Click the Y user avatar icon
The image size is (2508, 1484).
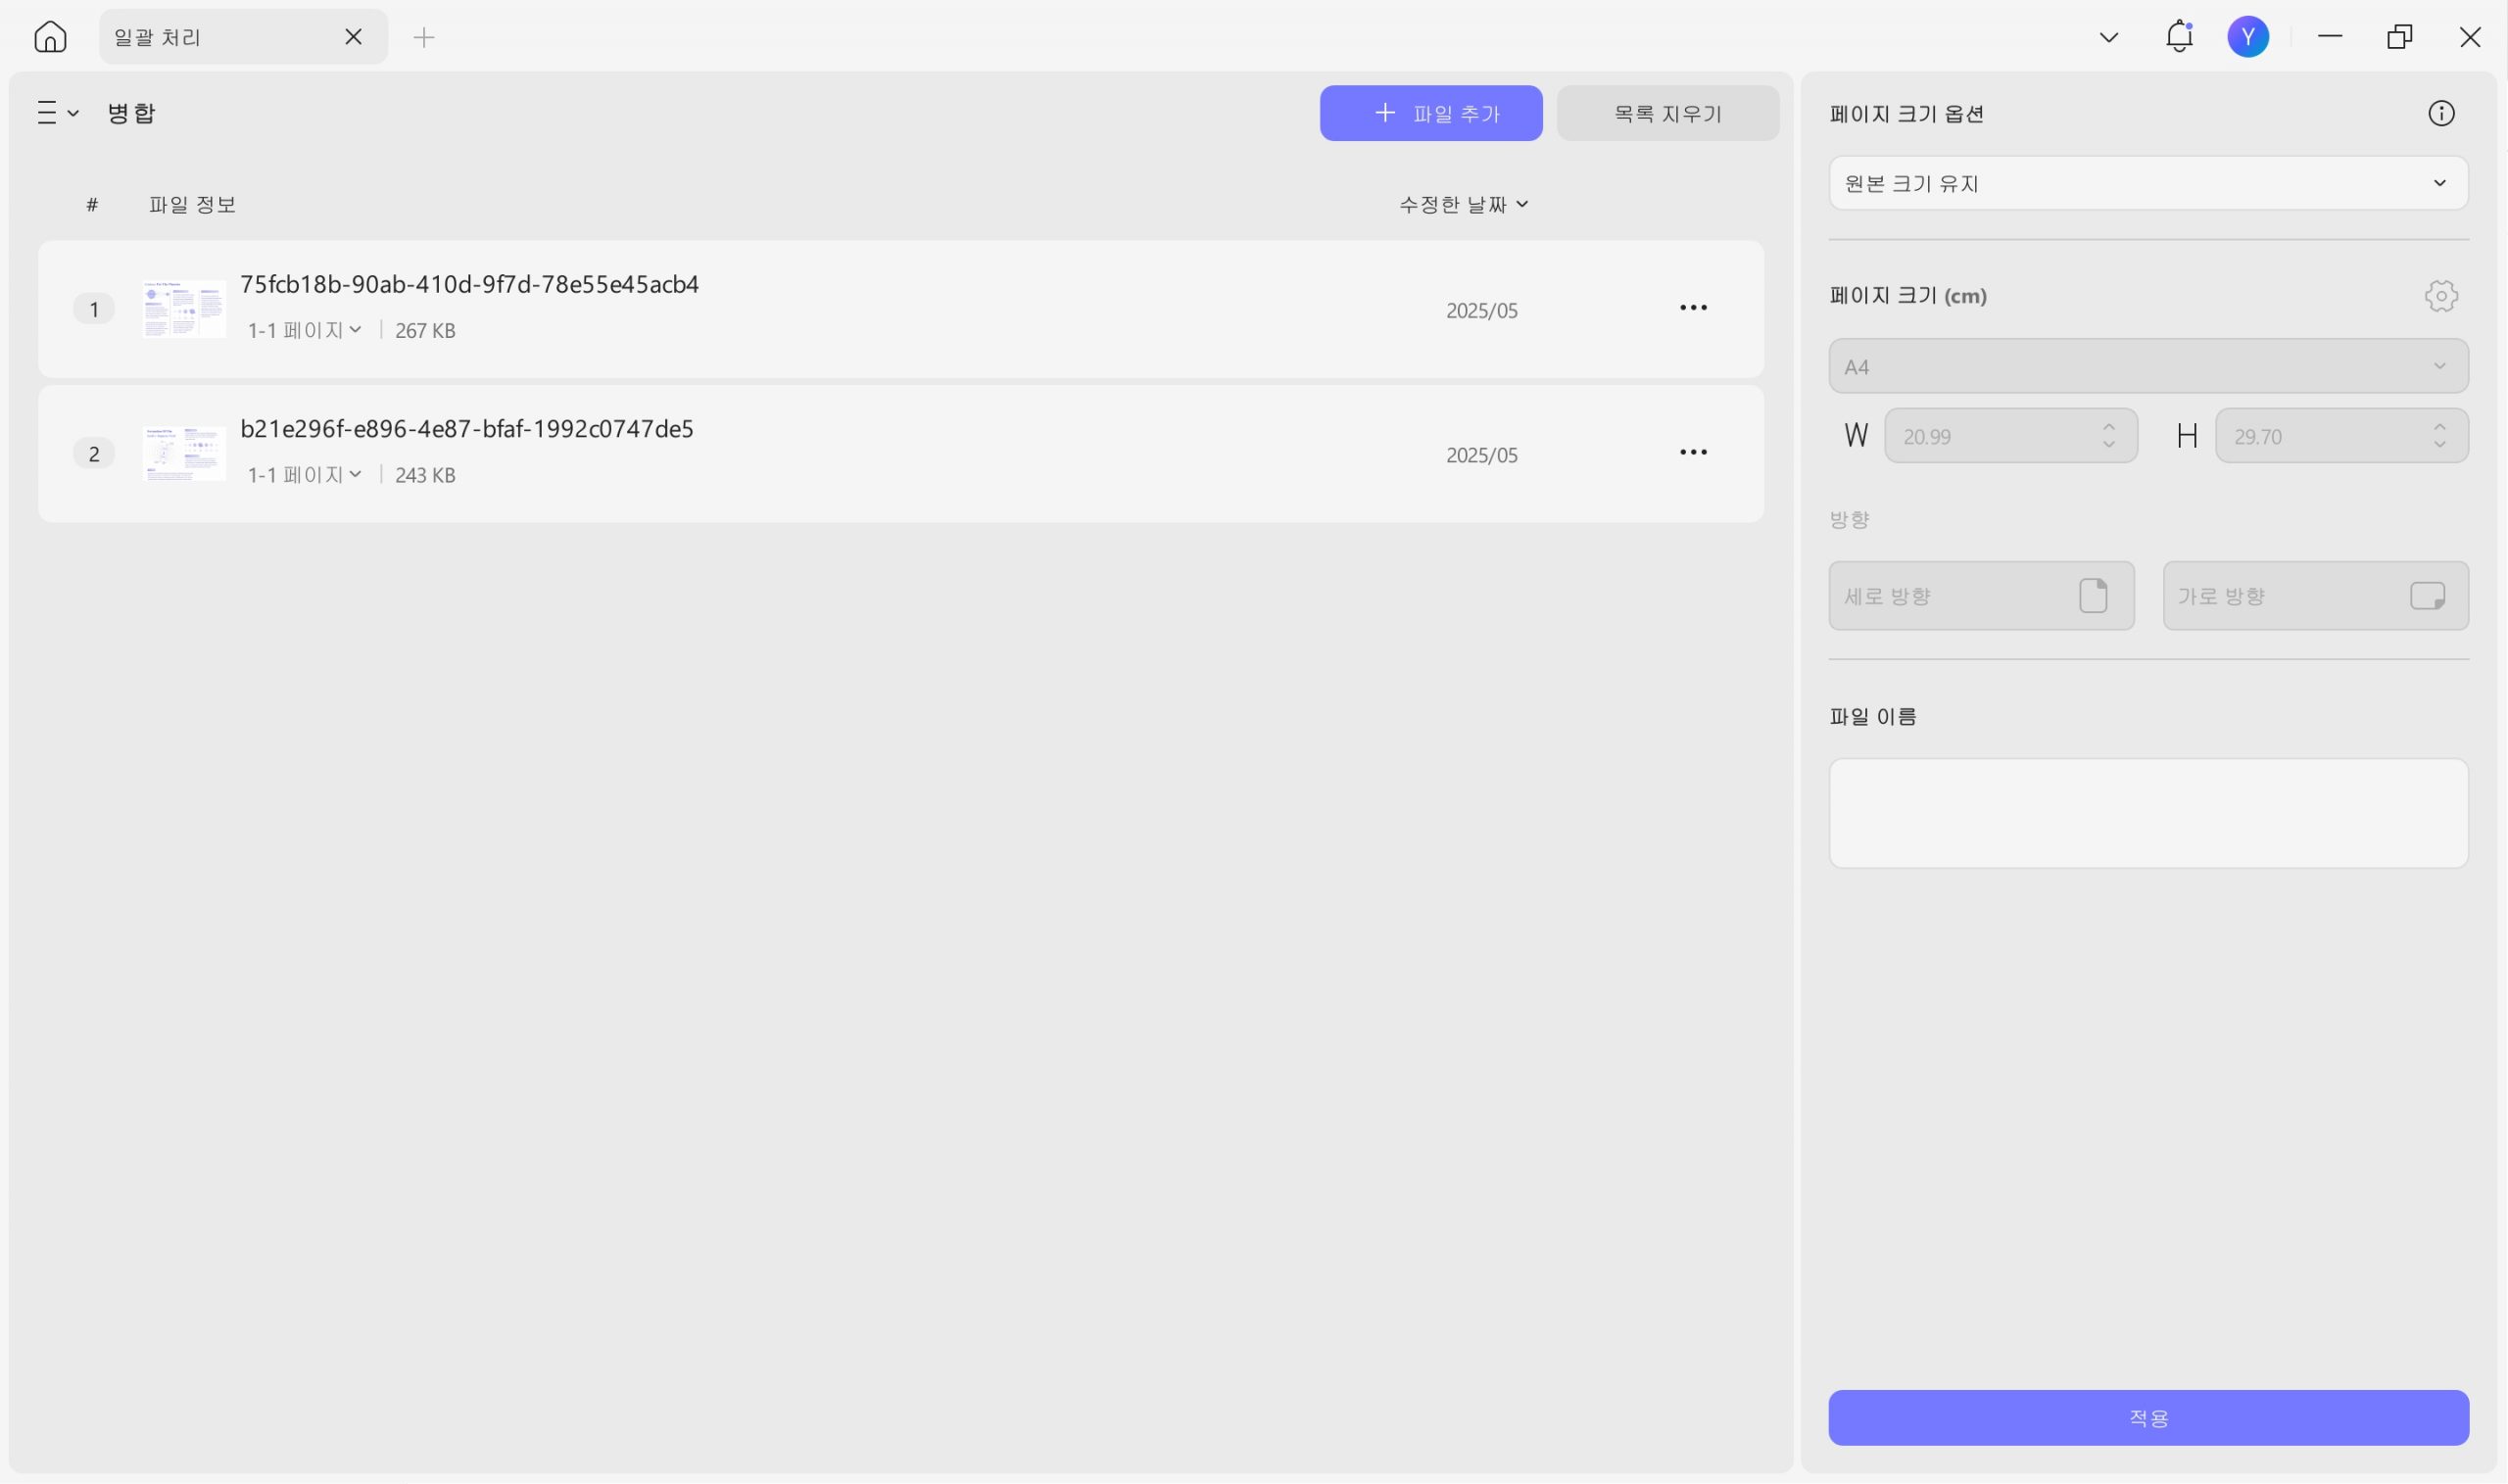[2247, 37]
